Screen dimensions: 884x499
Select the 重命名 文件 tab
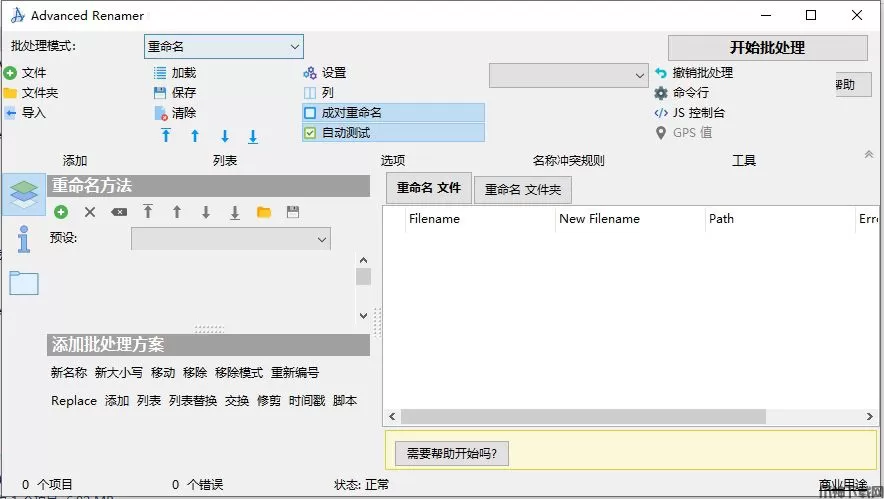[428, 187]
